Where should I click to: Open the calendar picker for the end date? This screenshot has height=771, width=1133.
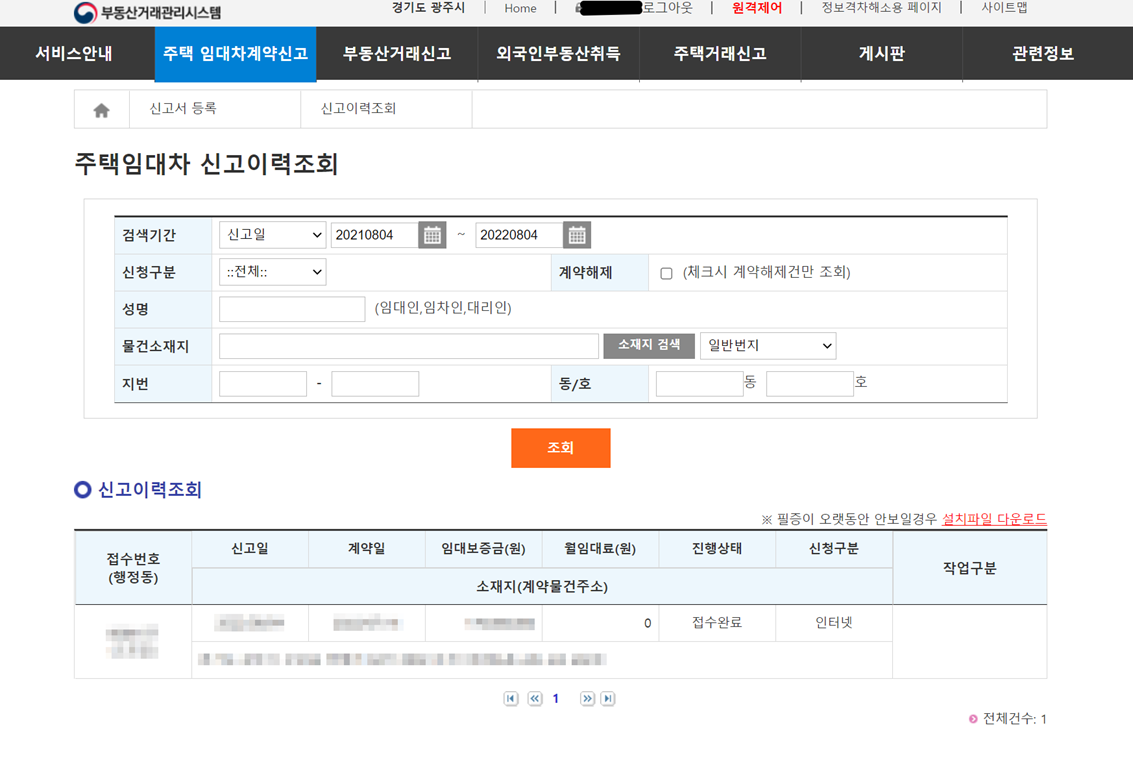[577, 234]
